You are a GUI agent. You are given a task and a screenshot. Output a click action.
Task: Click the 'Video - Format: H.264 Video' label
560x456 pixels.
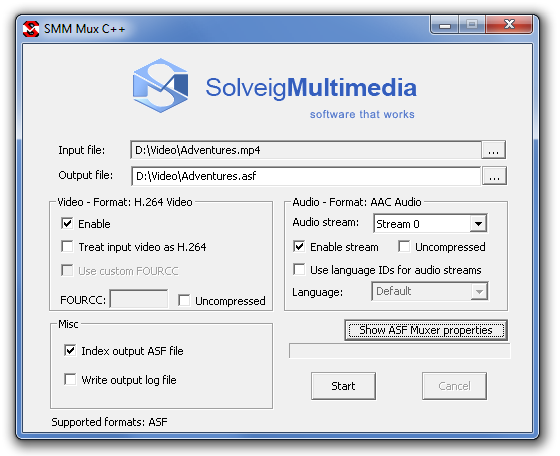point(125,202)
